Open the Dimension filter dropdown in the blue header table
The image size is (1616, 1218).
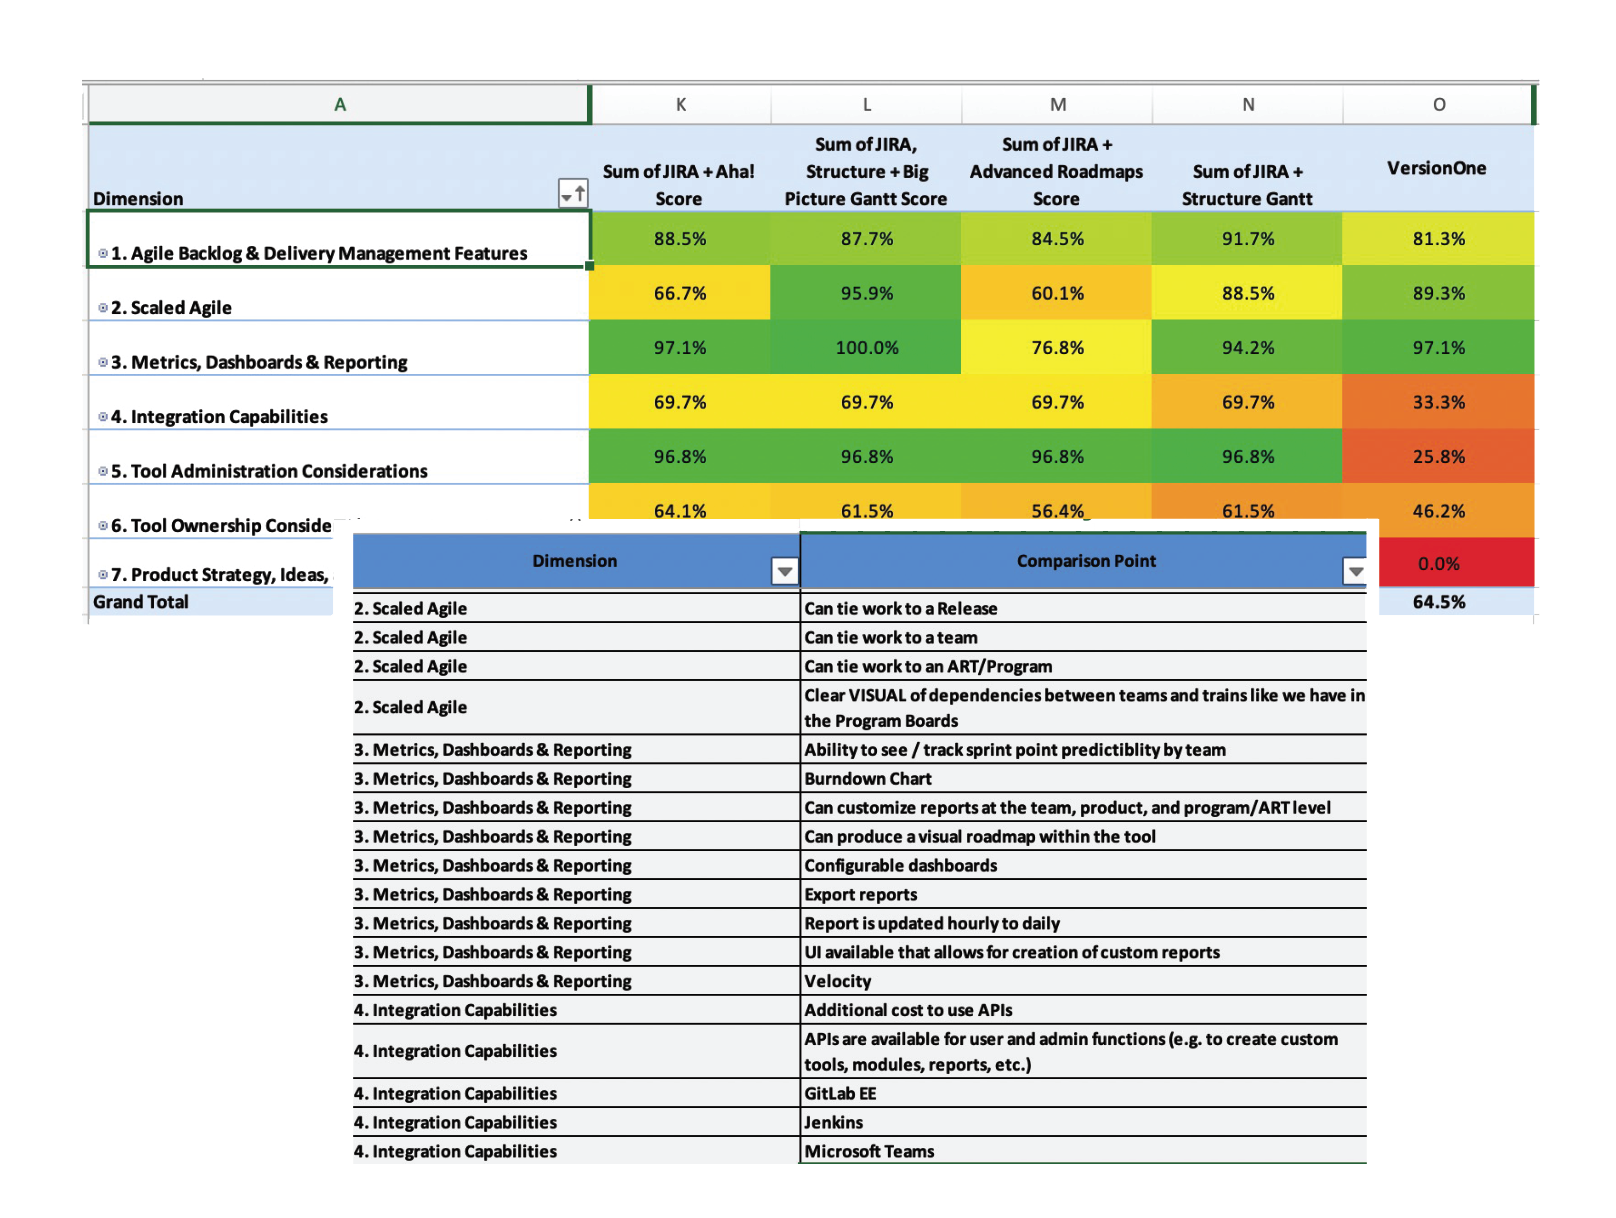click(x=786, y=569)
